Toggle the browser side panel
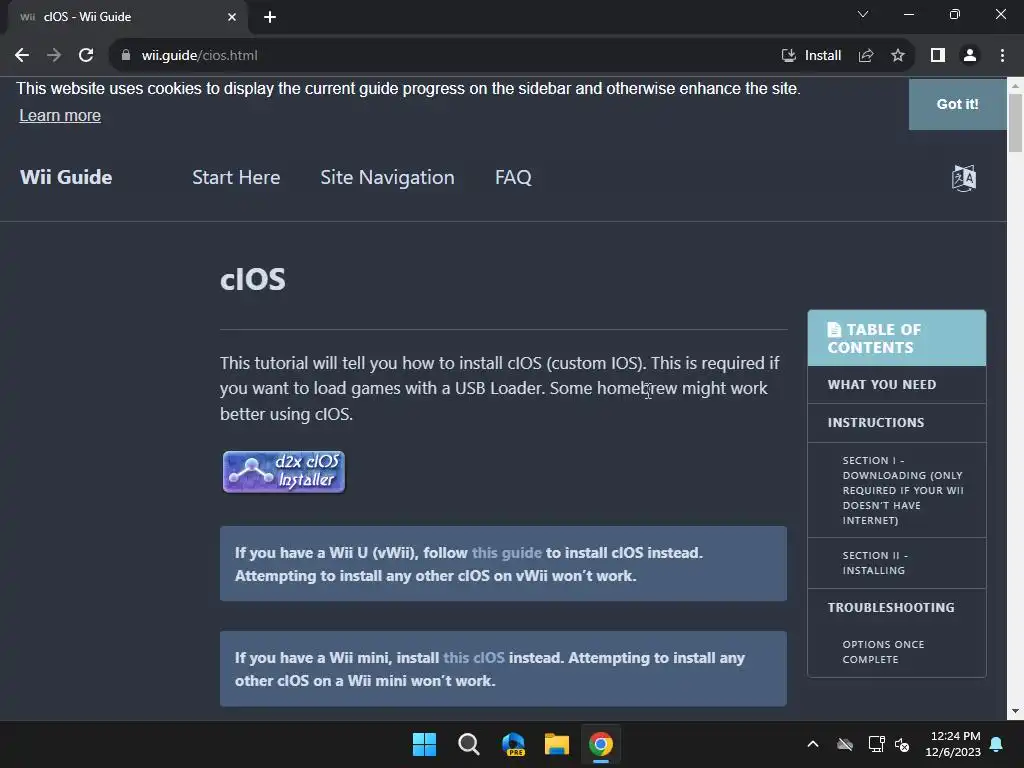This screenshot has width=1024, height=768. [938, 56]
